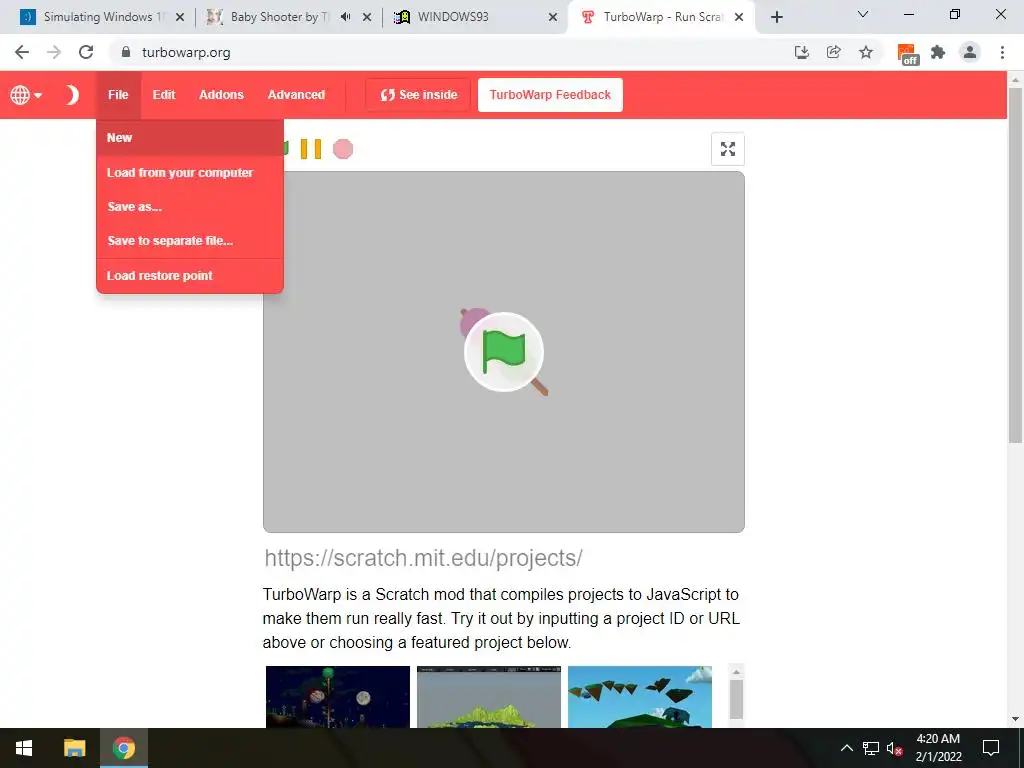1024x768 pixels.
Task: View site lock information
Action: 126,52
